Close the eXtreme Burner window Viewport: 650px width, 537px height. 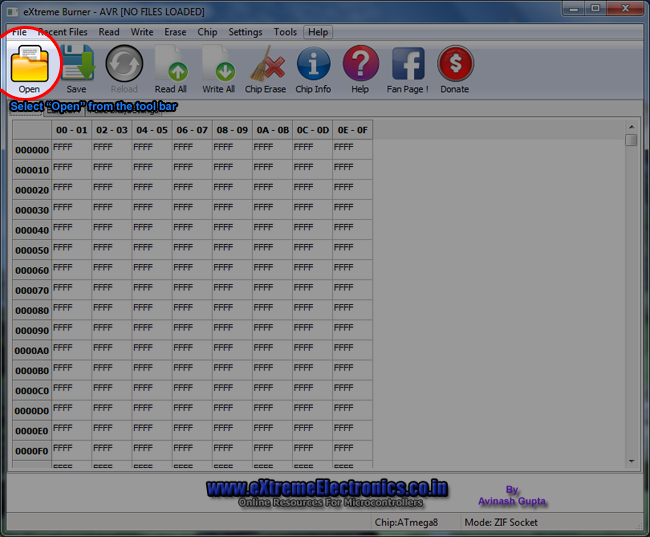point(626,9)
